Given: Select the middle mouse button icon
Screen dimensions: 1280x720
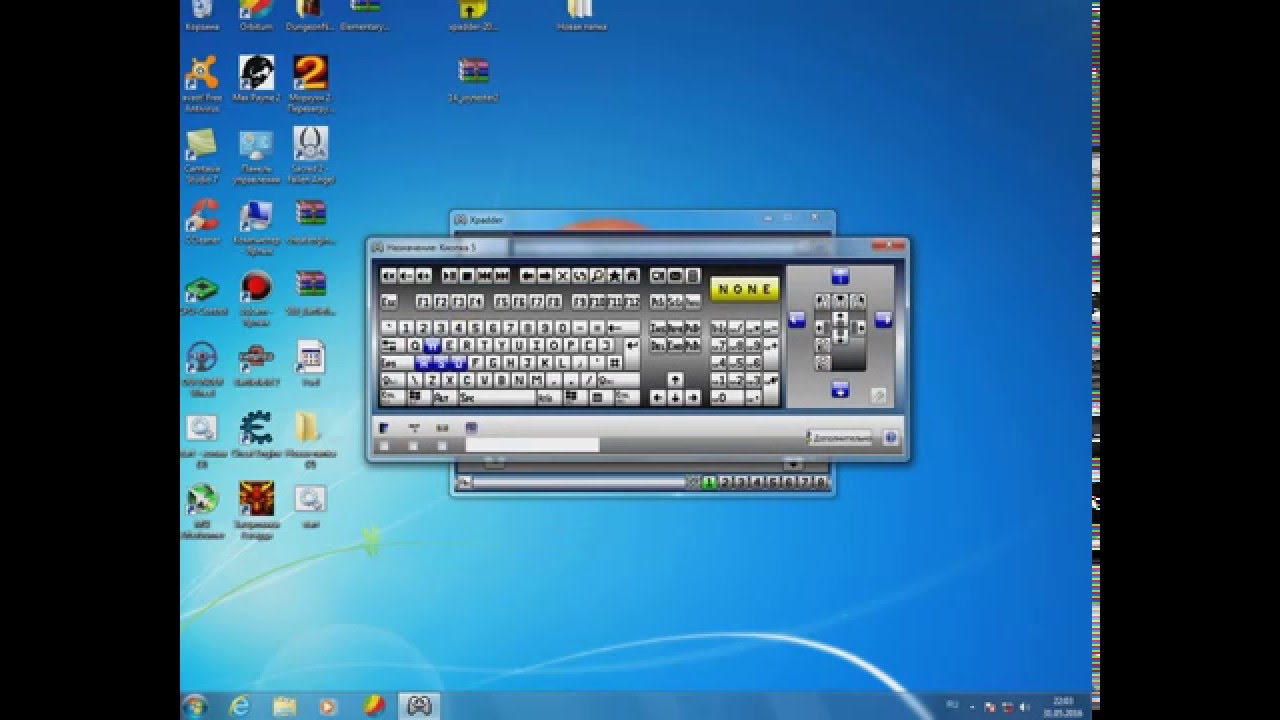Looking at the screenshot, I should click(840, 301).
